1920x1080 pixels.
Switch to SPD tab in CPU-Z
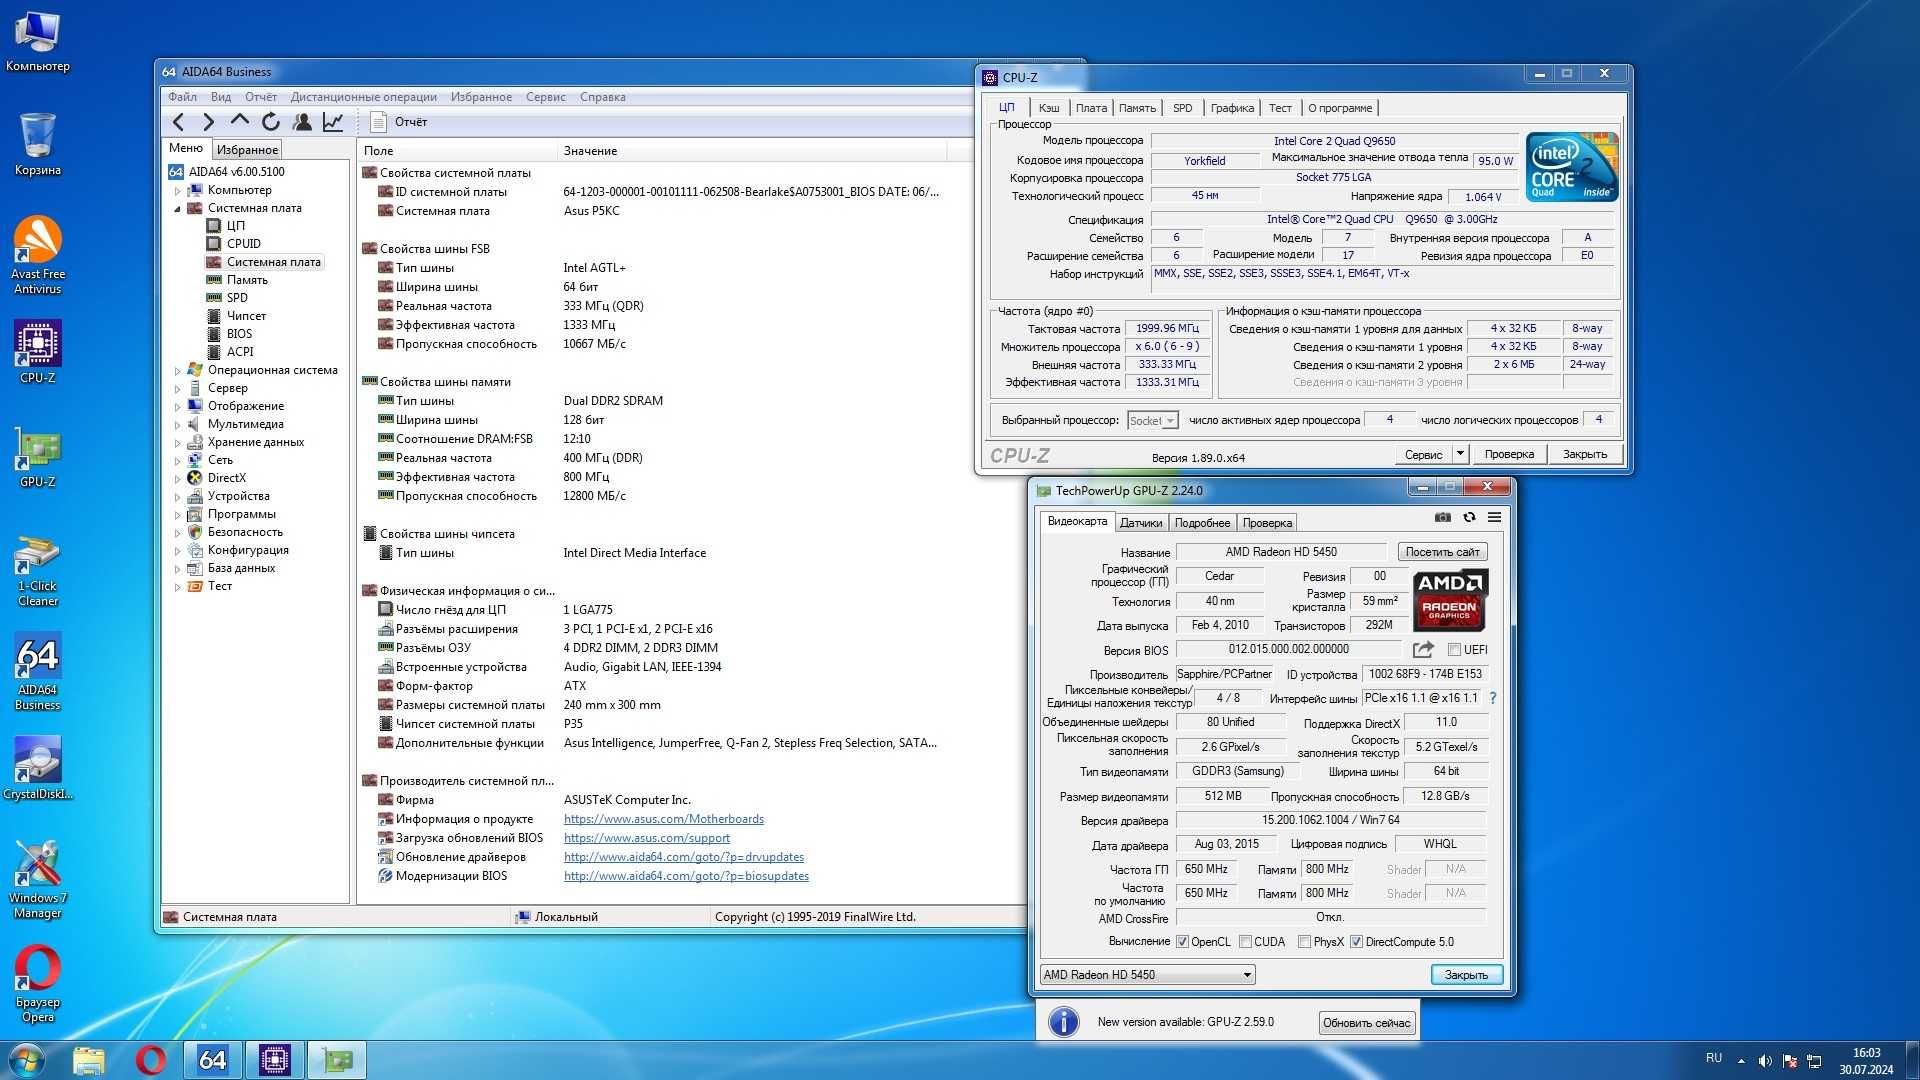tap(1182, 108)
